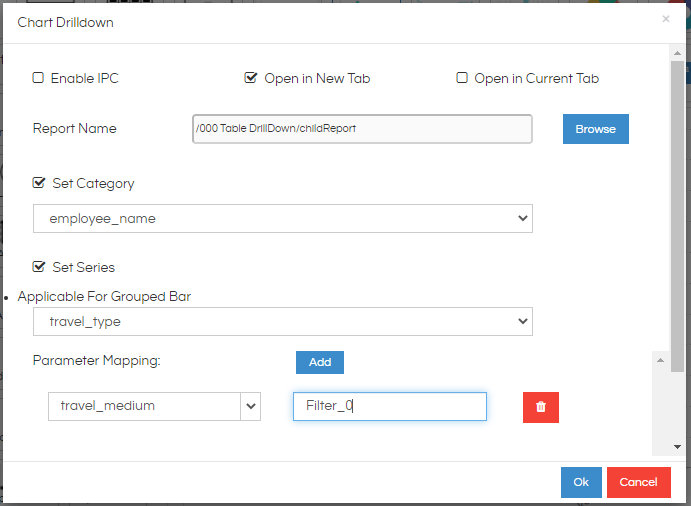Toggle the Set Series checkbox
This screenshot has width=691, height=506.
click(x=39, y=267)
